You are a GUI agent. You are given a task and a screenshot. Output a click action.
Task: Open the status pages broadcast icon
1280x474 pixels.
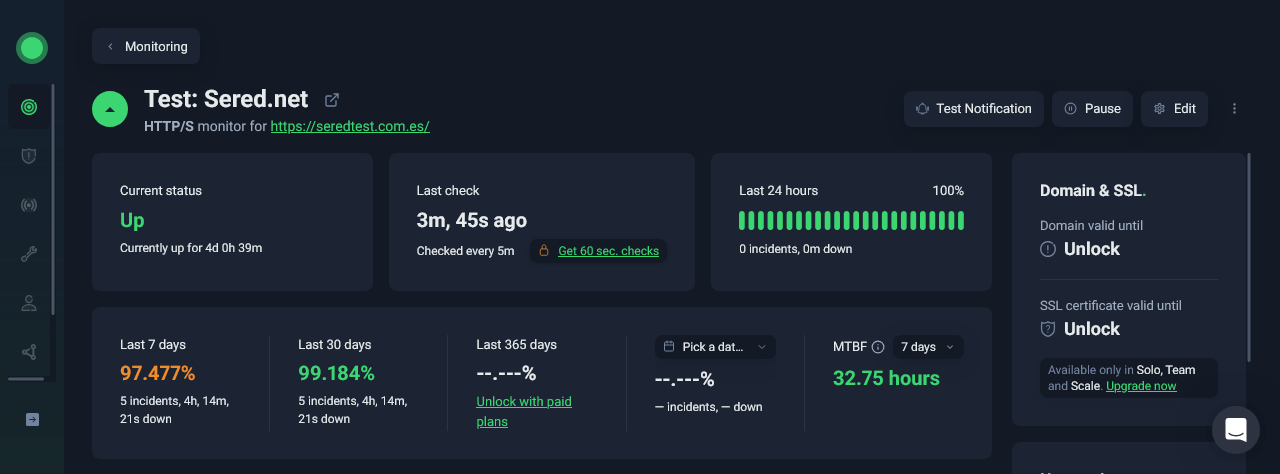click(29, 205)
